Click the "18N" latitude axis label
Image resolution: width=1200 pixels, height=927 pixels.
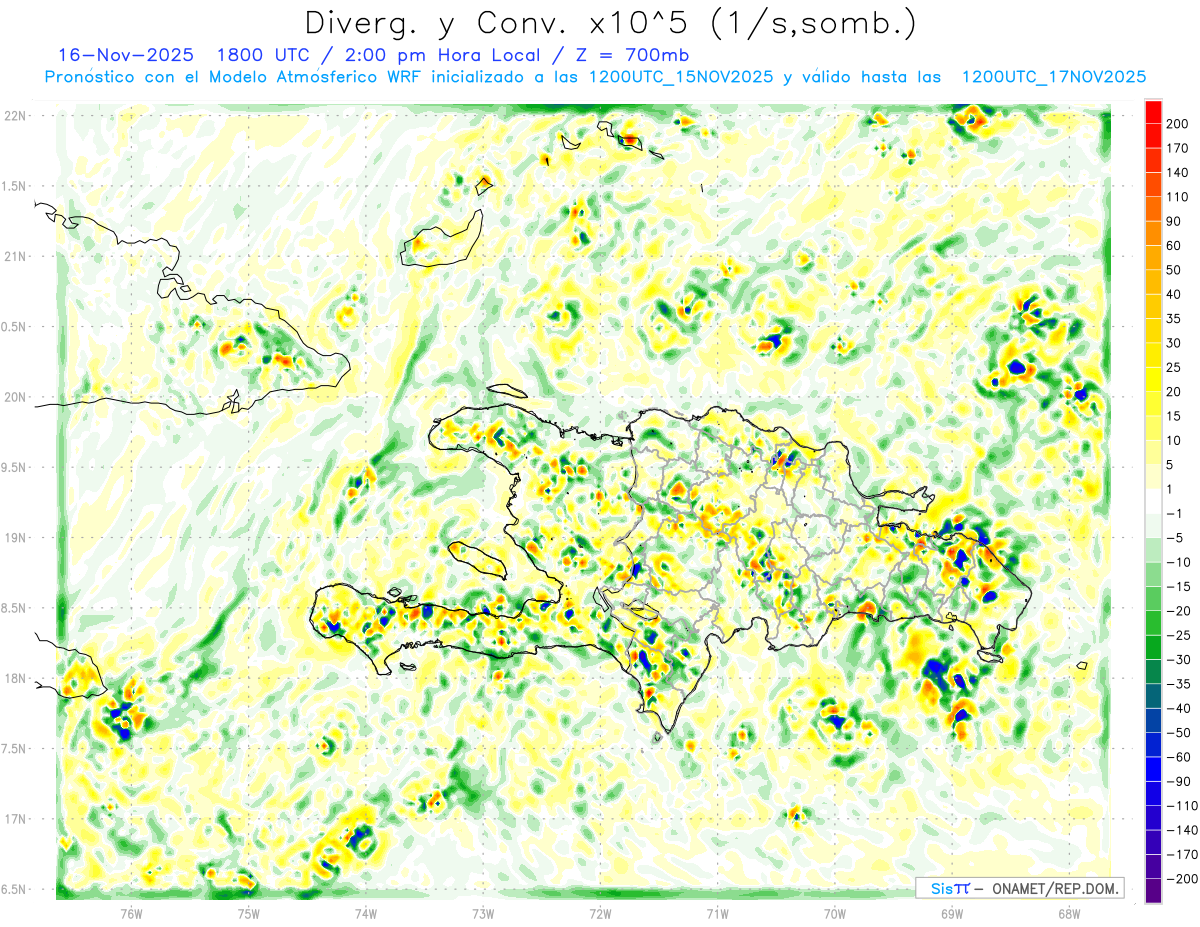pyautogui.click(x=15, y=679)
